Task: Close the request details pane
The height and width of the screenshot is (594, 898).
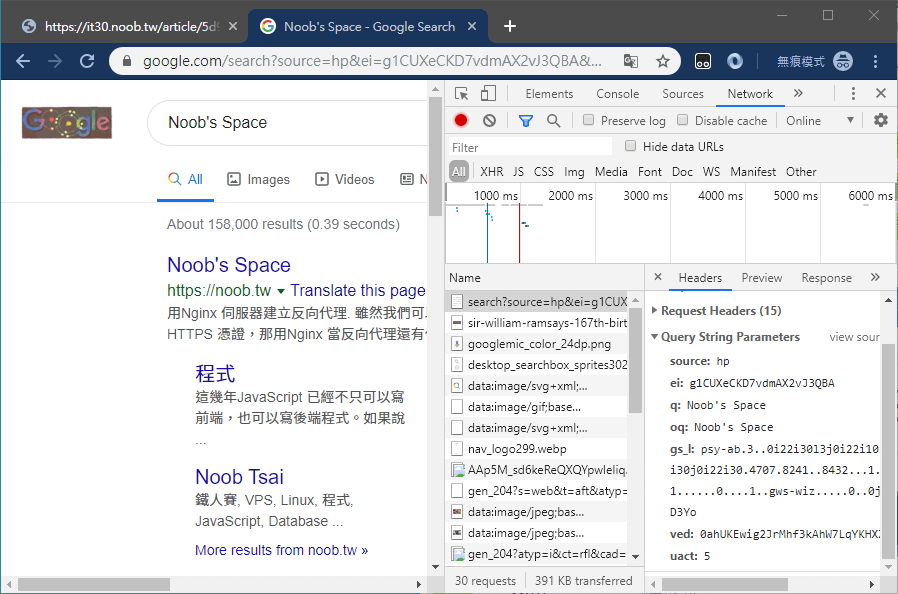Action: pyautogui.click(x=658, y=277)
